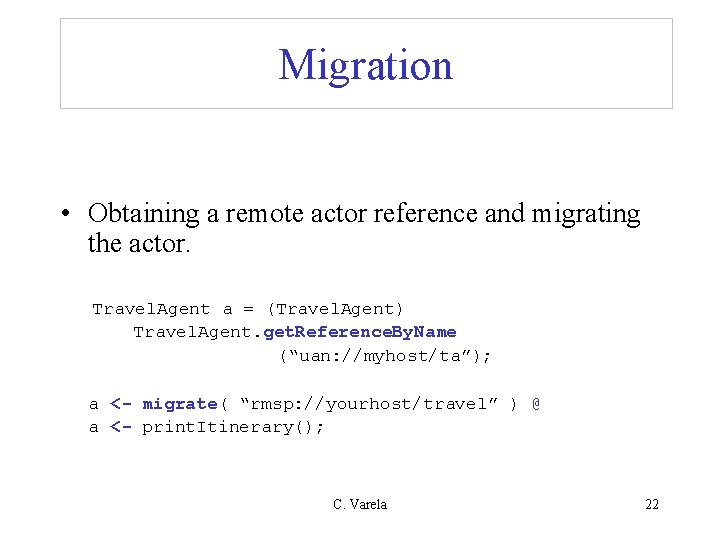Click code line "TravelAgent a = (TravelAgent)"
Image resolution: width=720 pixels, height=540 pixels.
[248, 309]
